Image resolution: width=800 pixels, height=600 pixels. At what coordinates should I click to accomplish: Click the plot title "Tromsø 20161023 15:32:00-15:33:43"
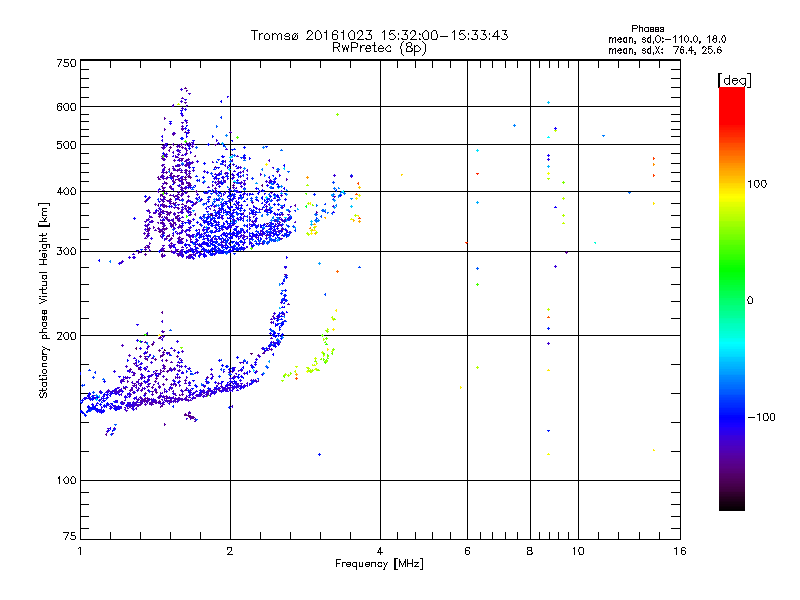[380, 35]
